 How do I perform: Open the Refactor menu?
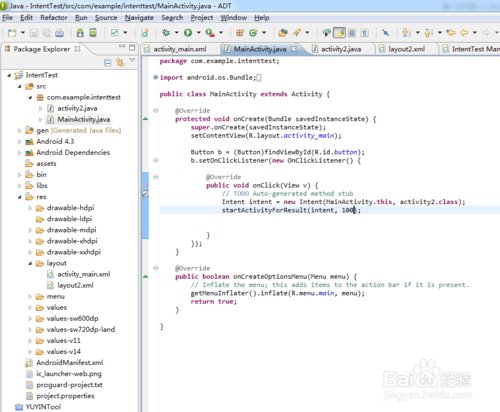(x=54, y=17)
